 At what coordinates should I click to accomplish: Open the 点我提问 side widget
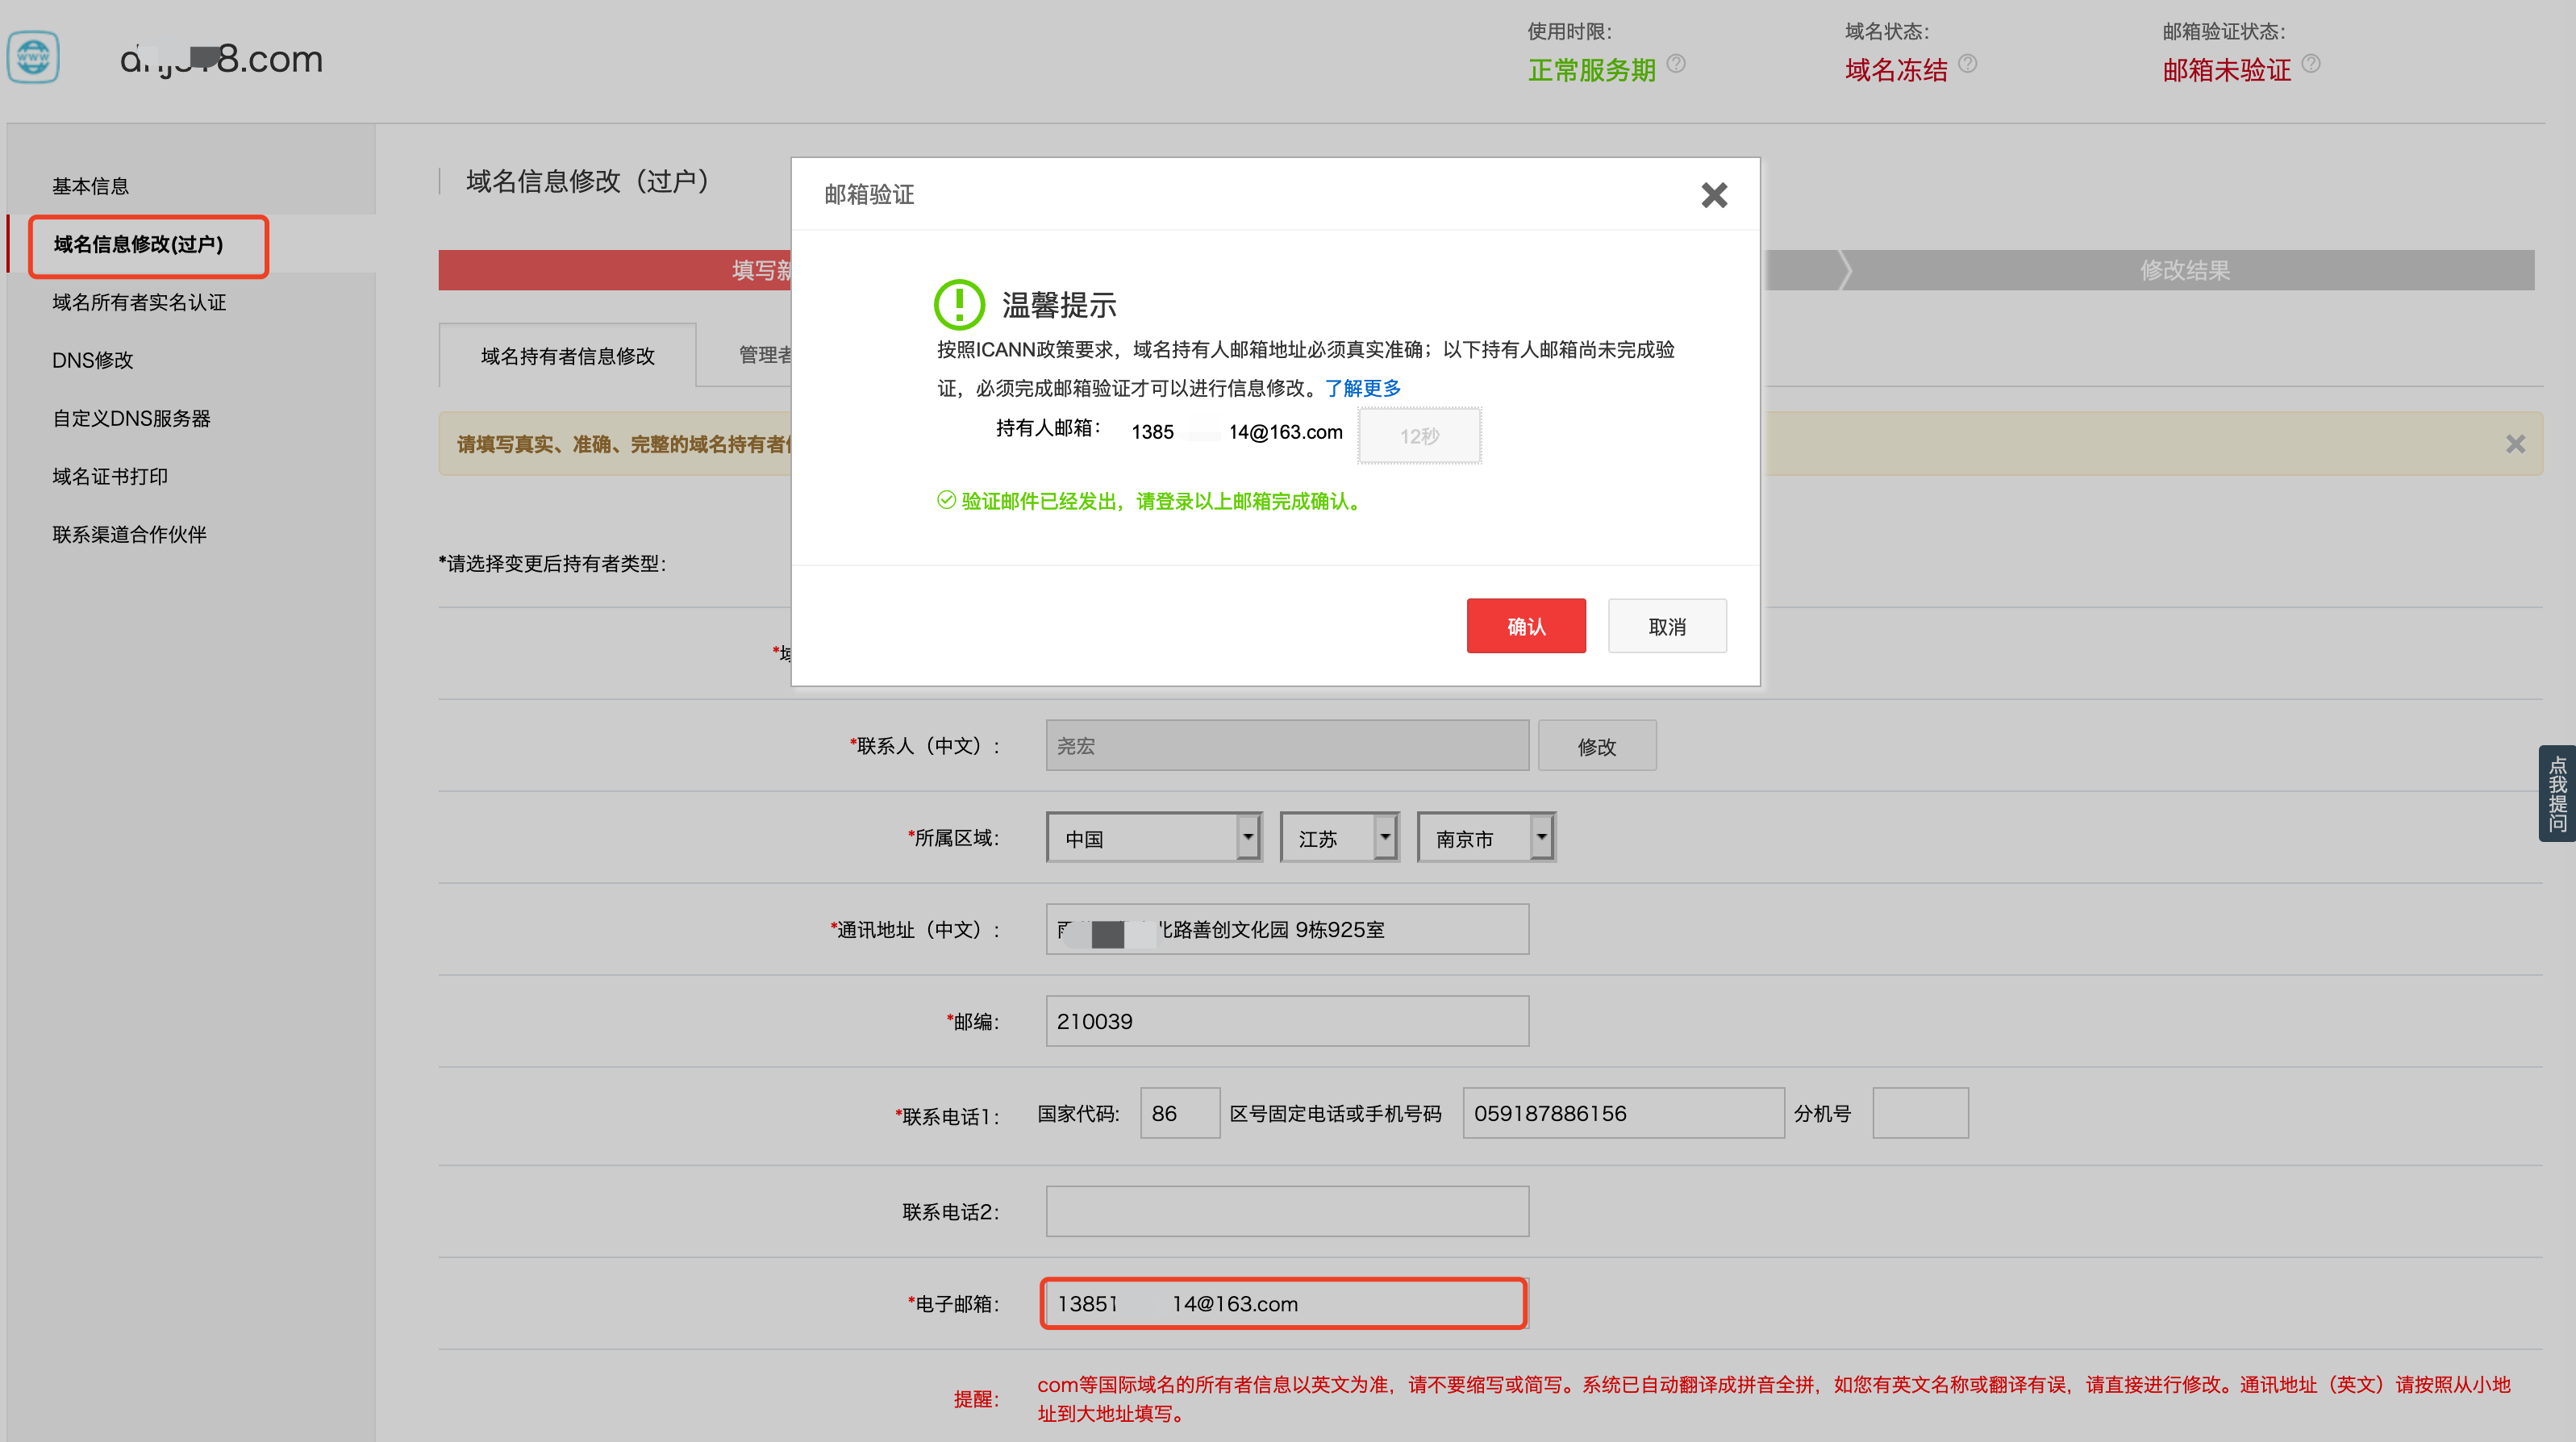pyautogui.click(x=2557, y=794)
